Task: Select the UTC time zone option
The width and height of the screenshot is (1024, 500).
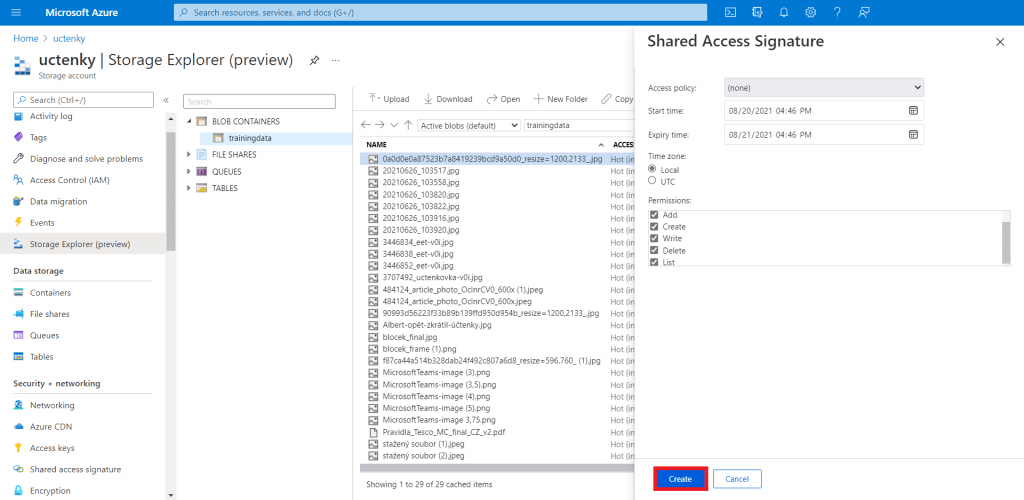Action: [654, 181]
